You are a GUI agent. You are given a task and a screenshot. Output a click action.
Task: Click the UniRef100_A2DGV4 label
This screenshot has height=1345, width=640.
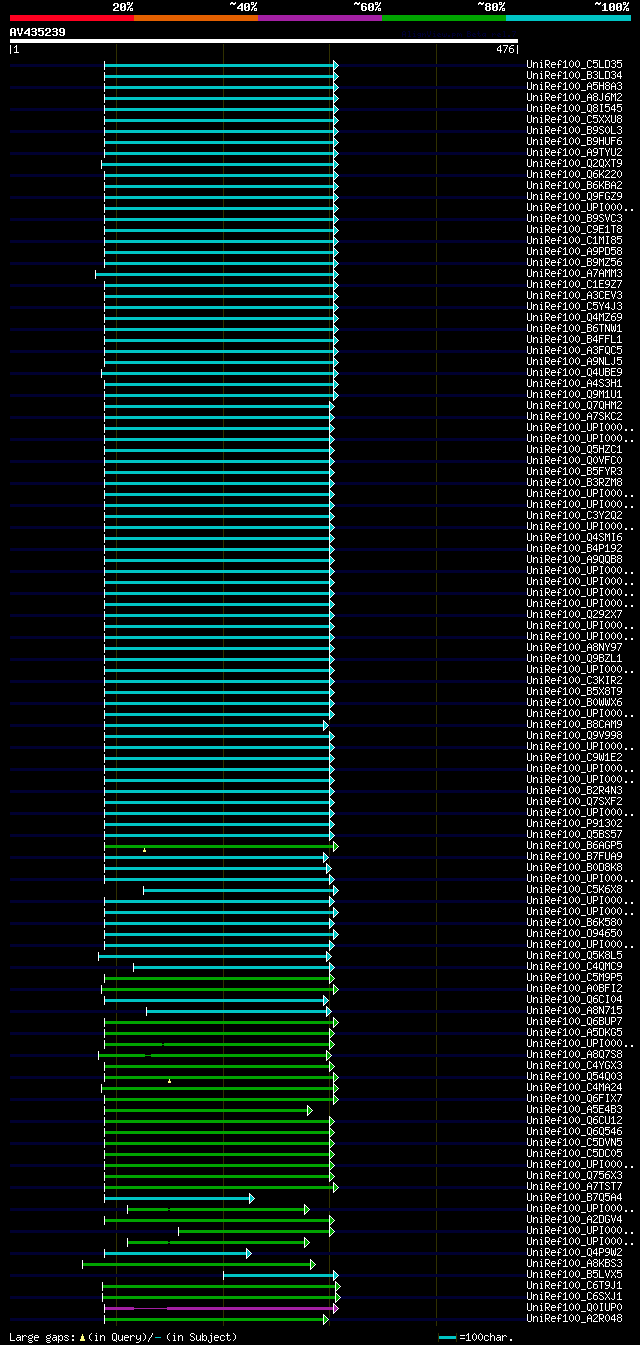pyautogui.click(x=574, y=1220)
